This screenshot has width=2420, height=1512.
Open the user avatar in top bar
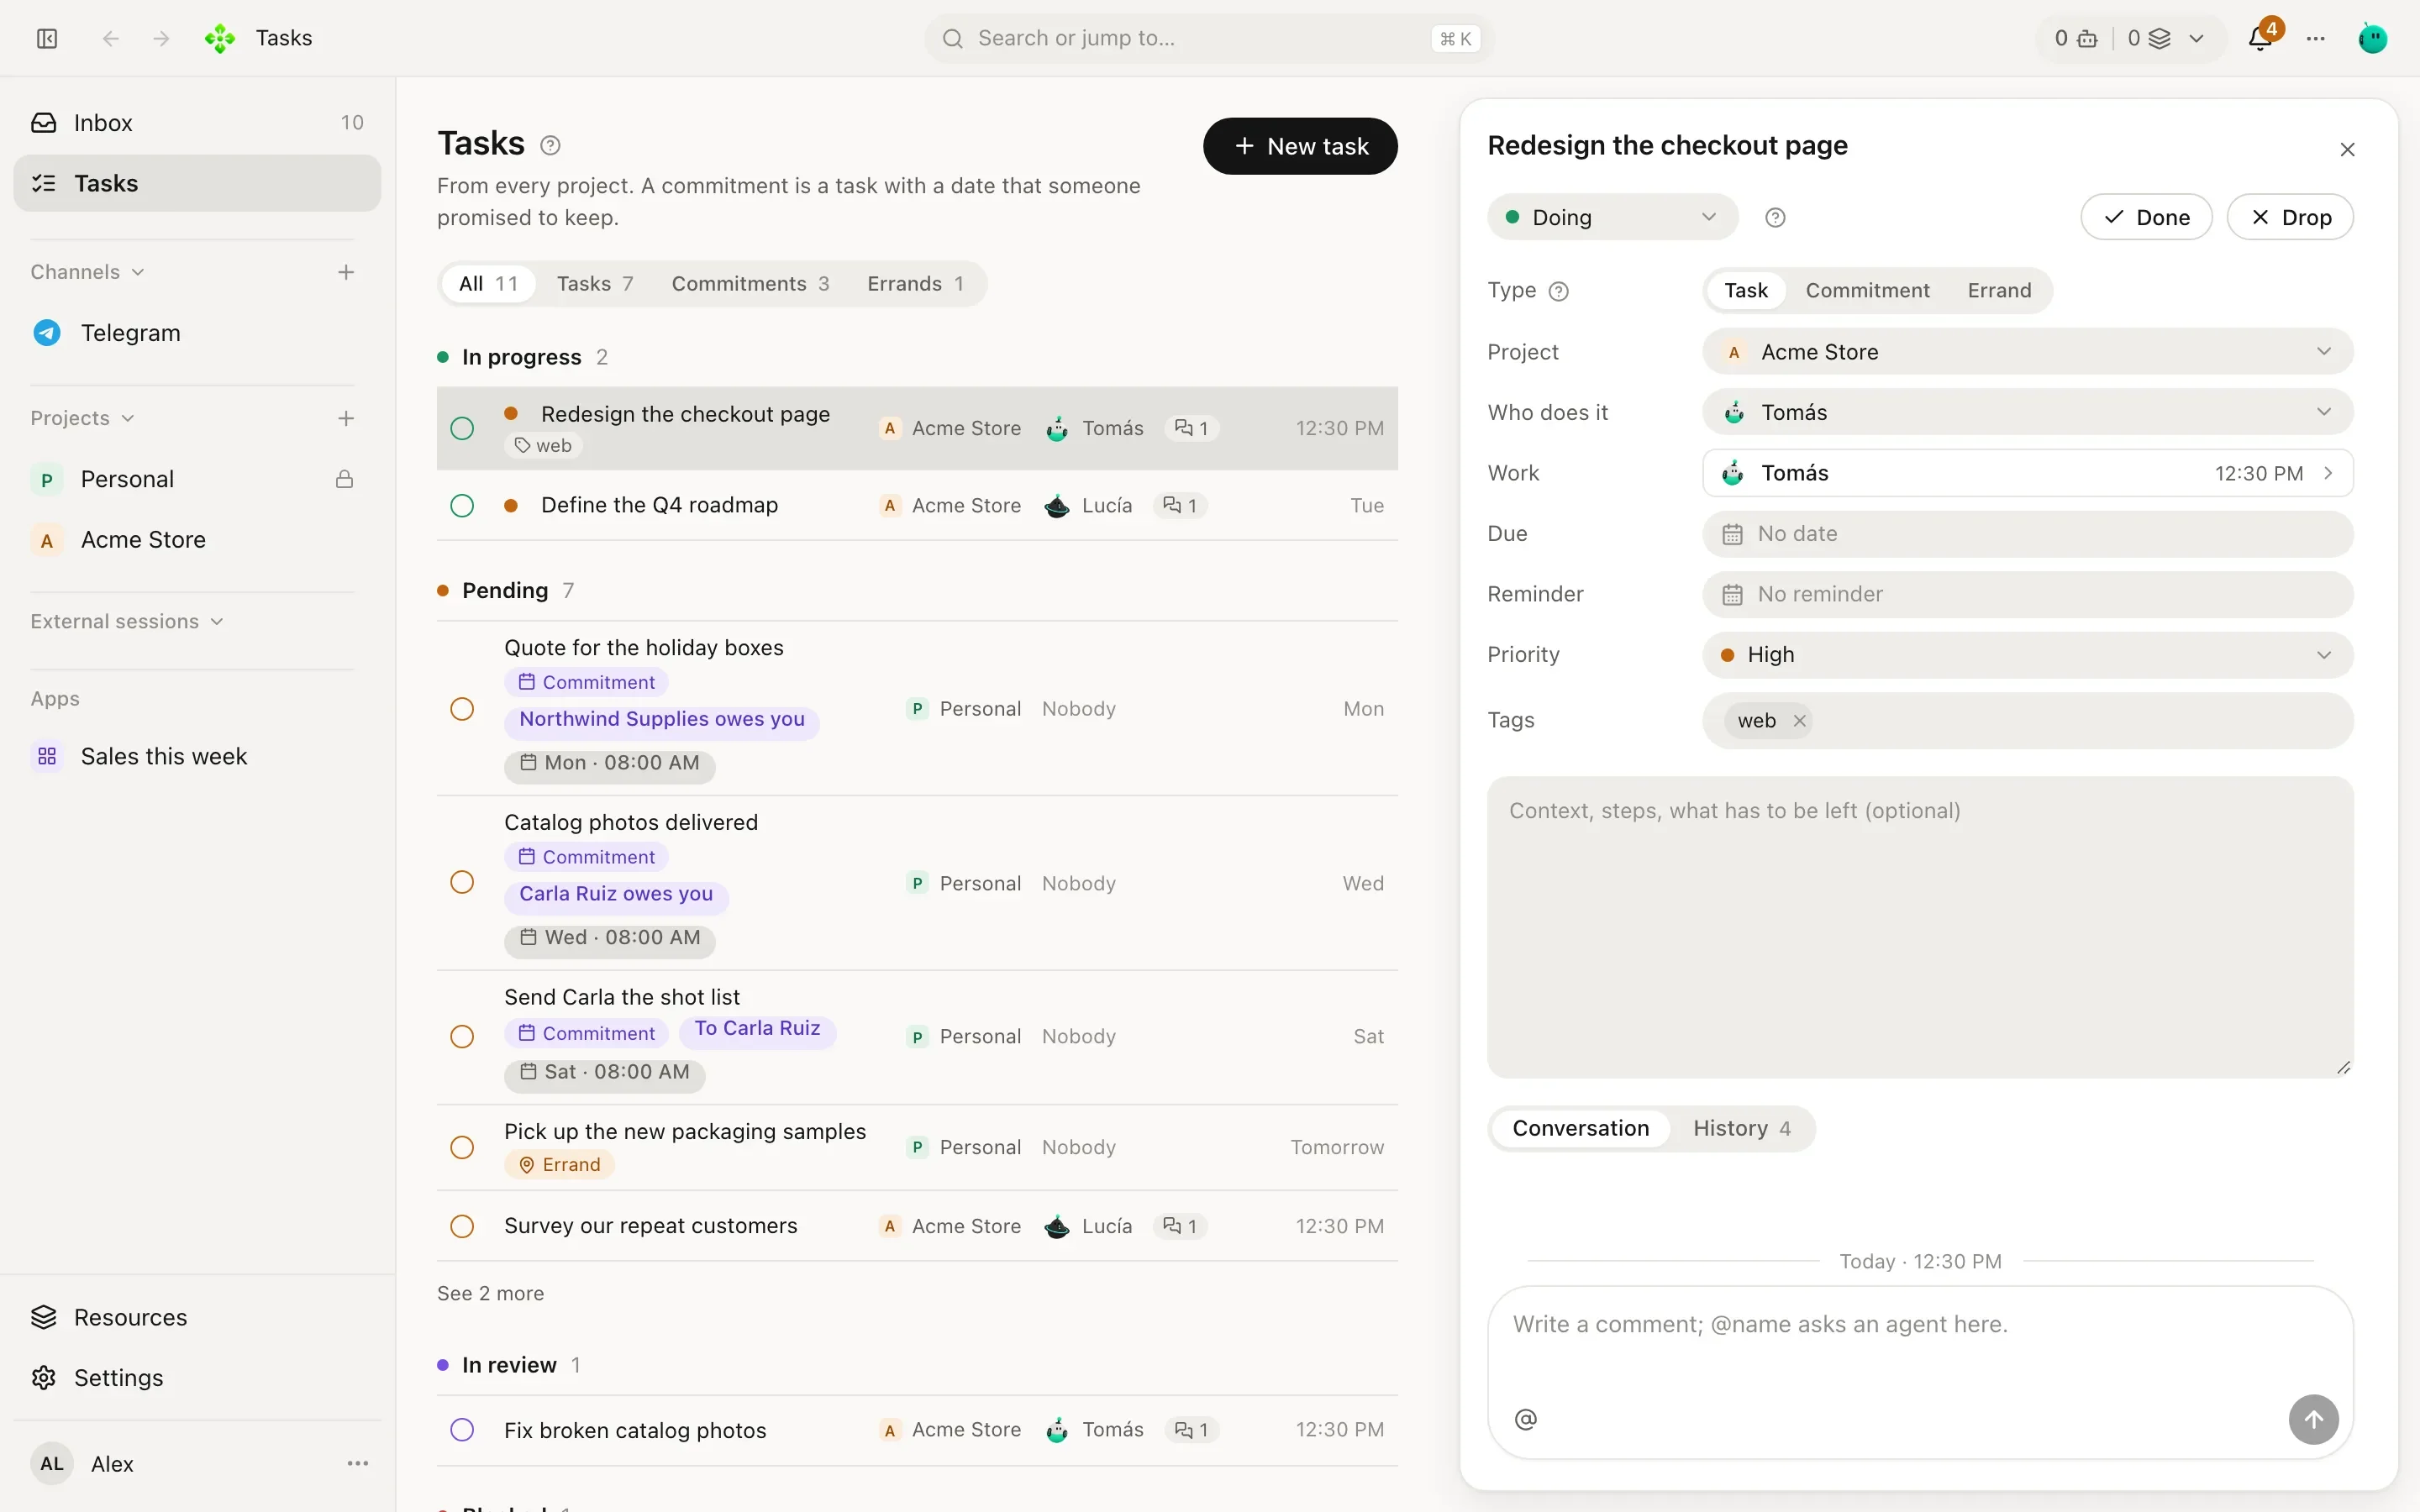pos(2373,38)
